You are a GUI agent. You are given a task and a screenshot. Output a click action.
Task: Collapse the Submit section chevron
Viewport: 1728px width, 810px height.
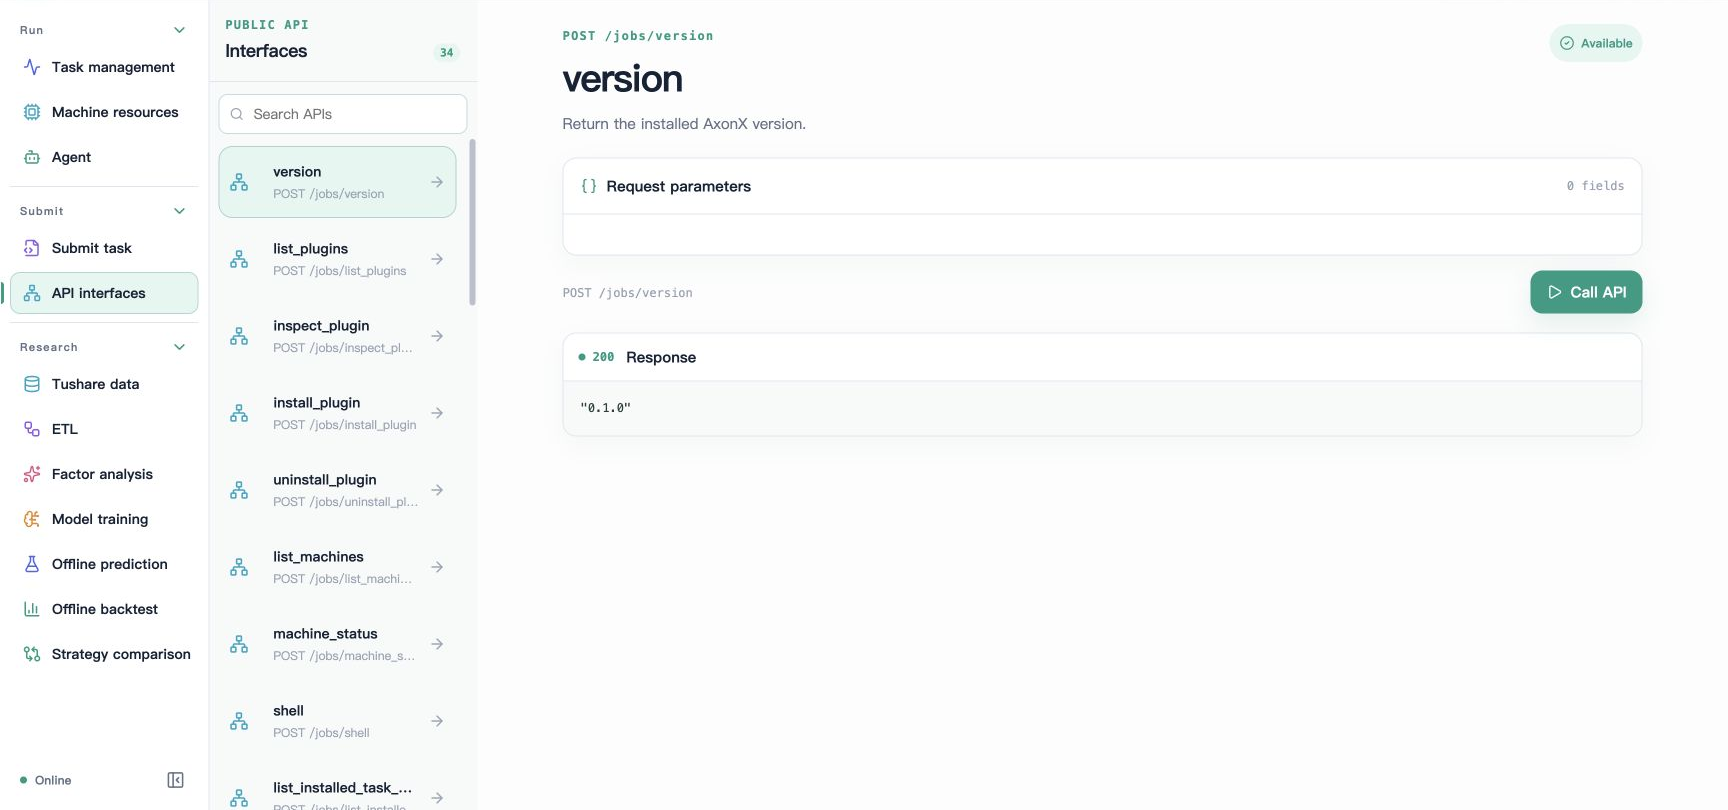tap(180, 211)
